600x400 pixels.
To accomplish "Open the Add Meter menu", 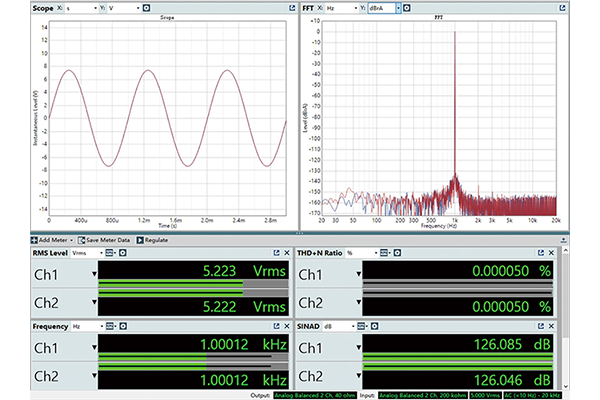I will pyautogui.click(x=52, y=240).
